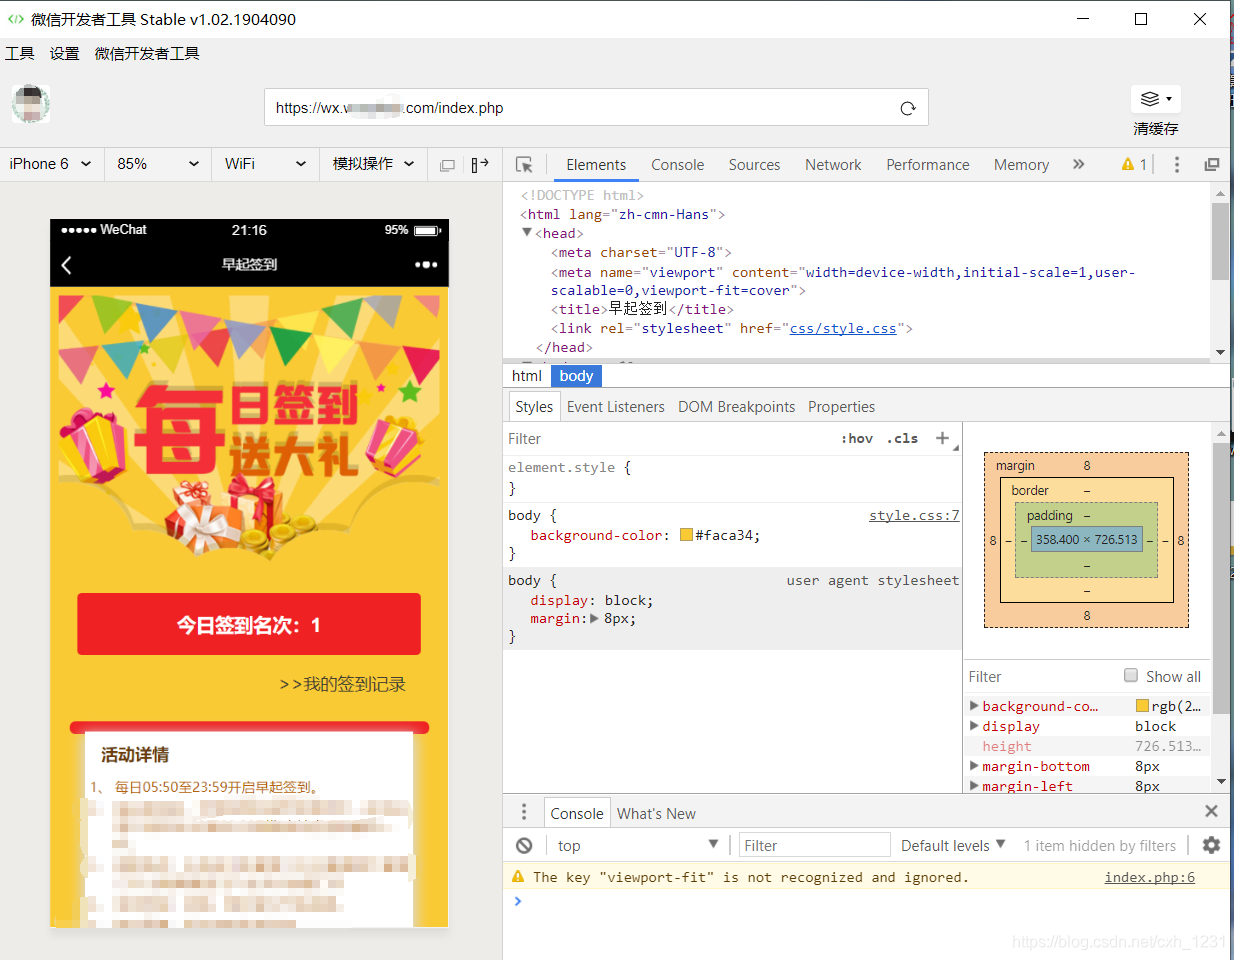1234x960 pixels.
Task: Open the WiFi network throttling dropdown
Action: tap(265, 164)
